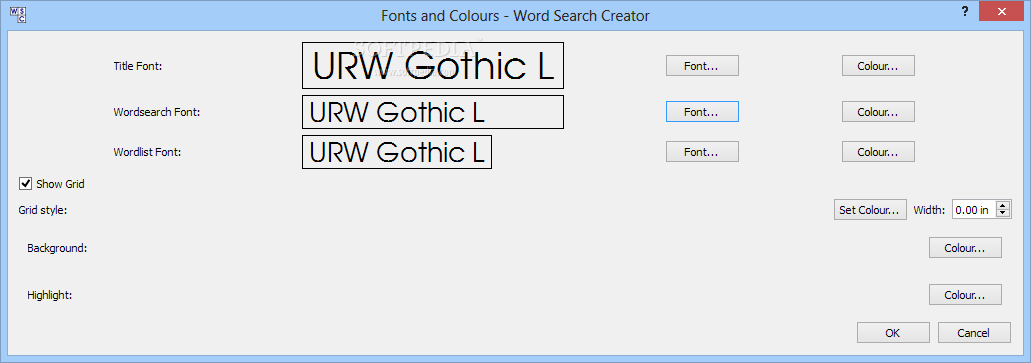Click the 'Highlight:' label
Image resolution: width=1031 pixels, height=363 pixels.
49,295
